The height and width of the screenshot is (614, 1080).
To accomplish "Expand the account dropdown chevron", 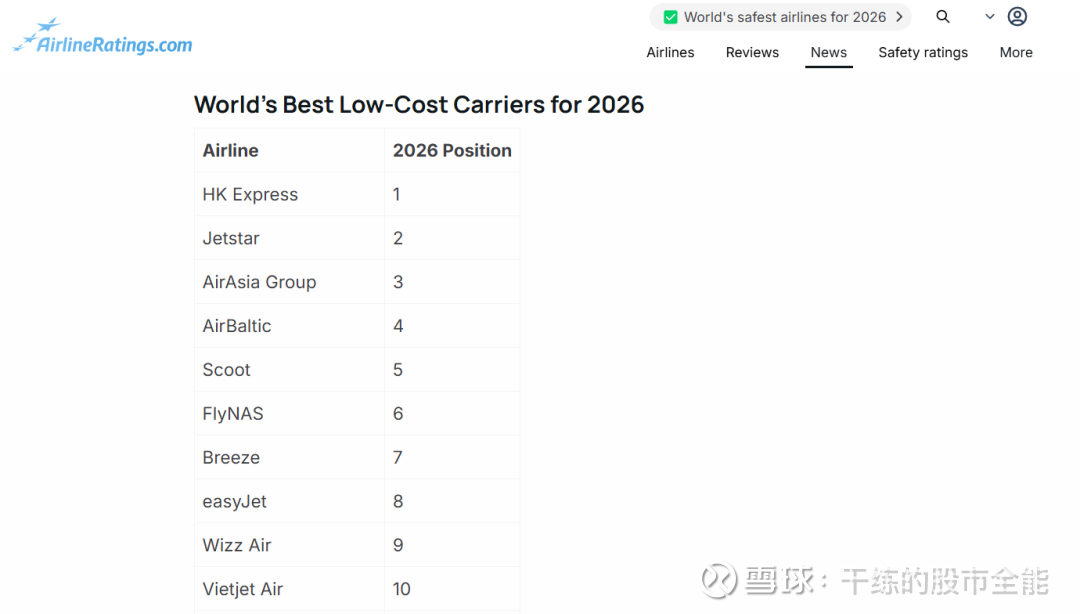I will [x=990, y=17].
